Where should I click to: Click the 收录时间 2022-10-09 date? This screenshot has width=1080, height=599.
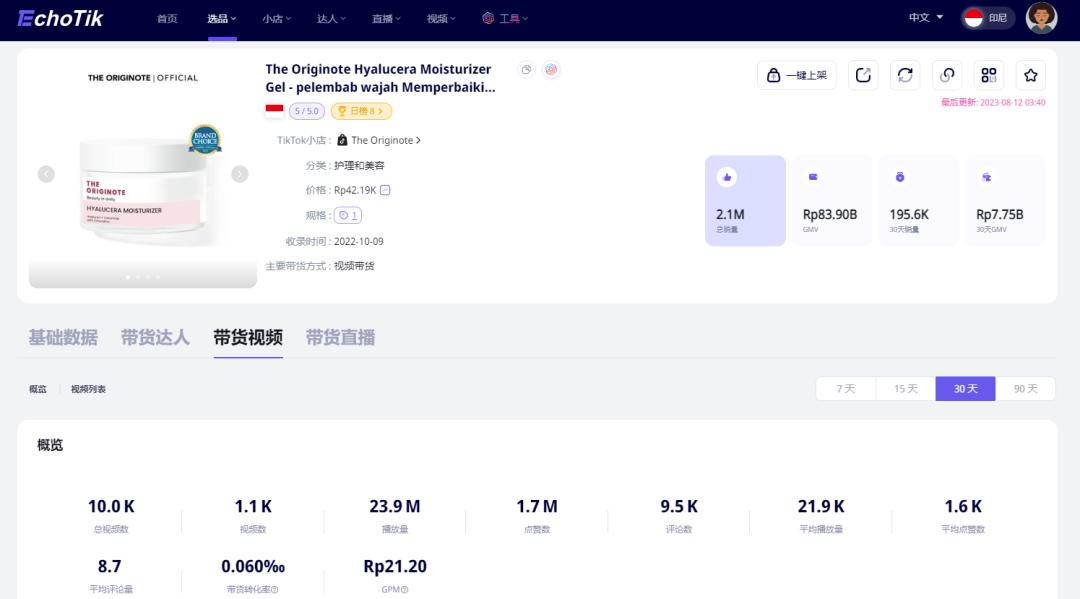[x=359, y=242]
